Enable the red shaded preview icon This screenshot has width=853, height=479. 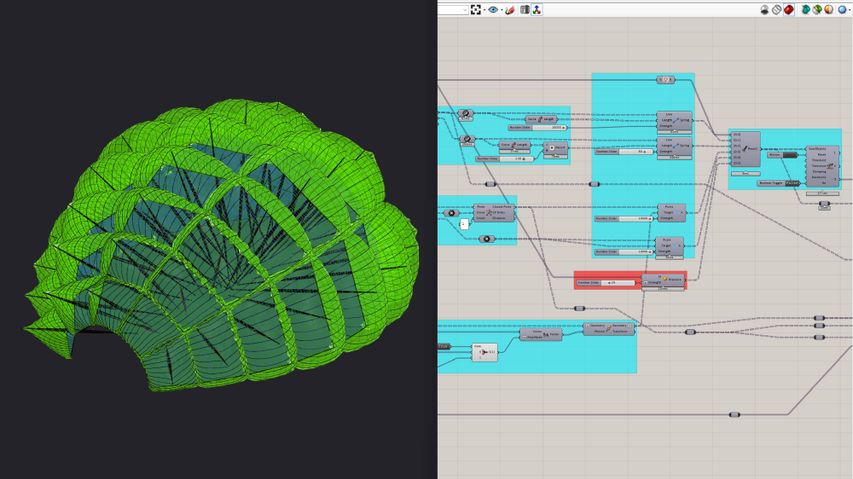pos(789,10)
